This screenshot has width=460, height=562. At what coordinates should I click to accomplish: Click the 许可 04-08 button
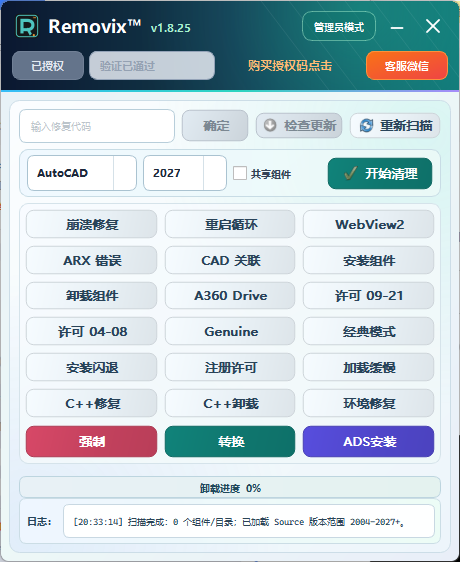click(x=91, y=332)
